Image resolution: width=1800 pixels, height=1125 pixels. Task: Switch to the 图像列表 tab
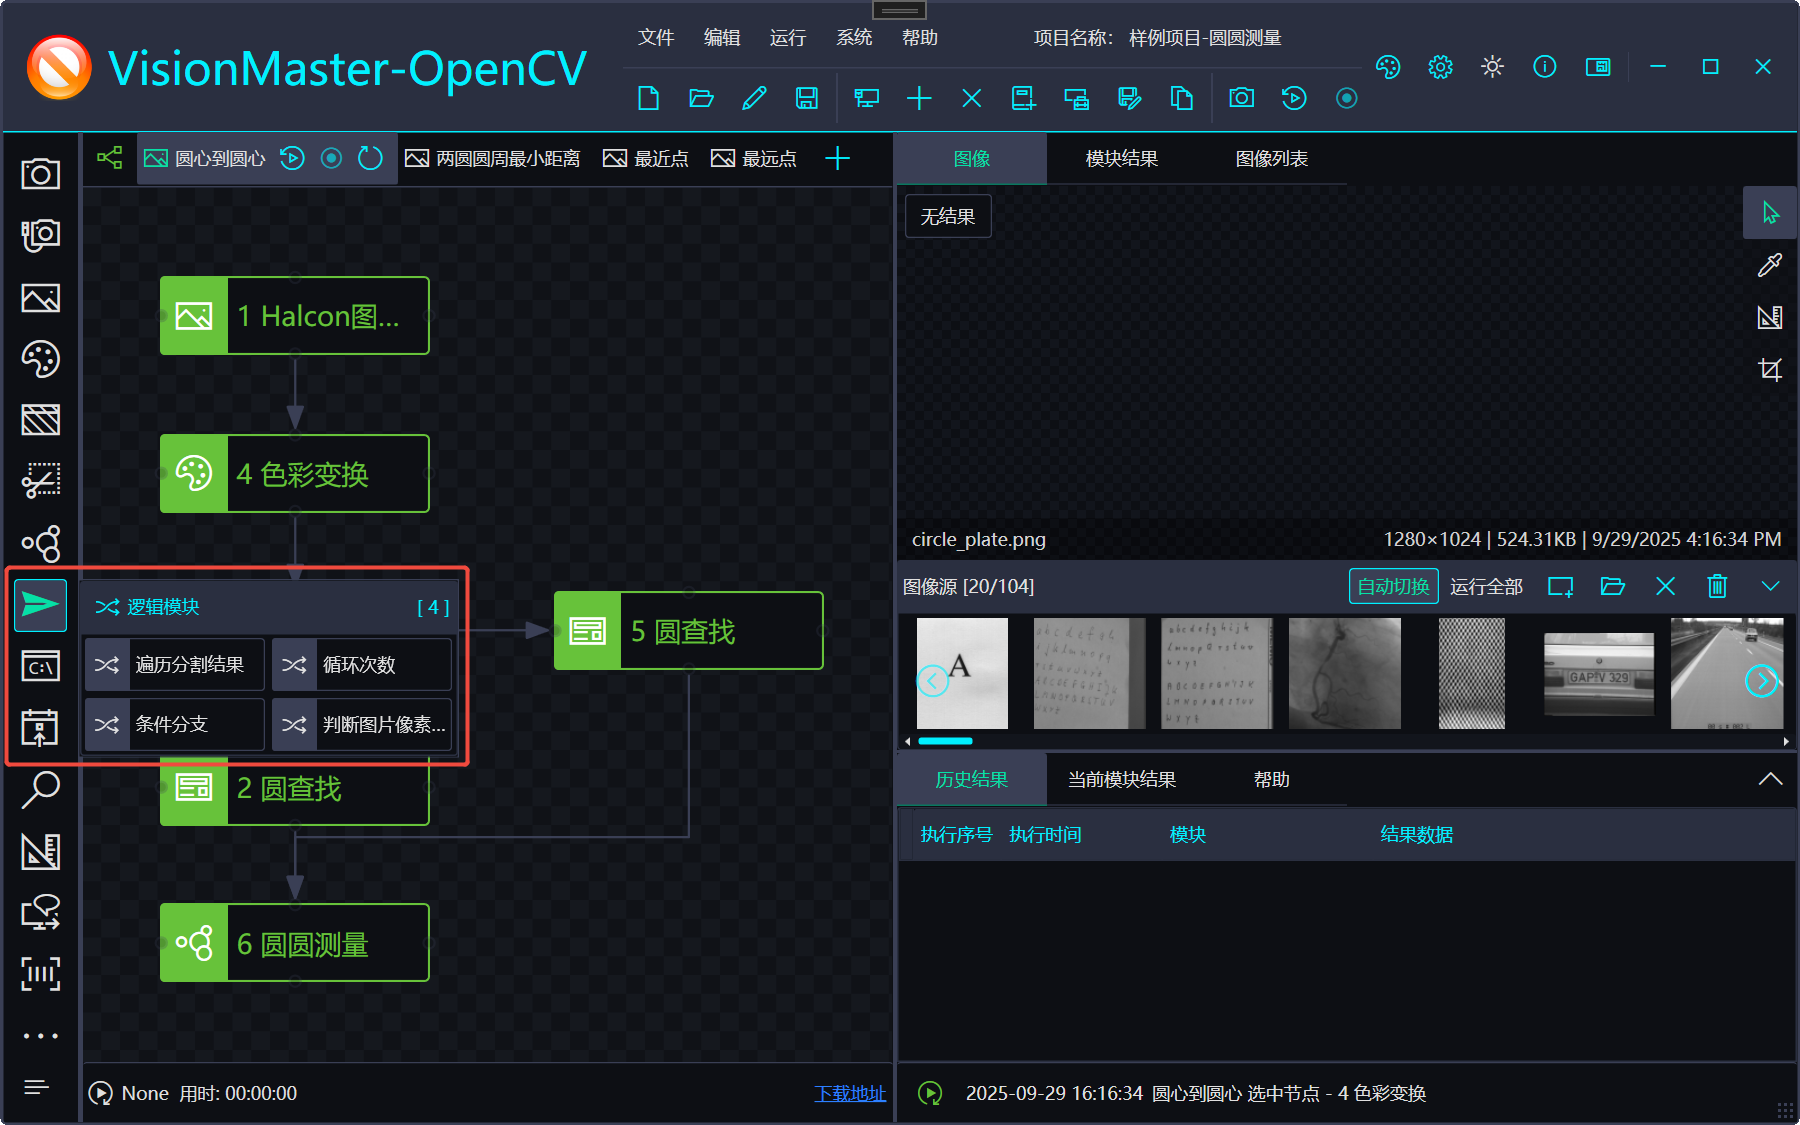(1272, 159)
